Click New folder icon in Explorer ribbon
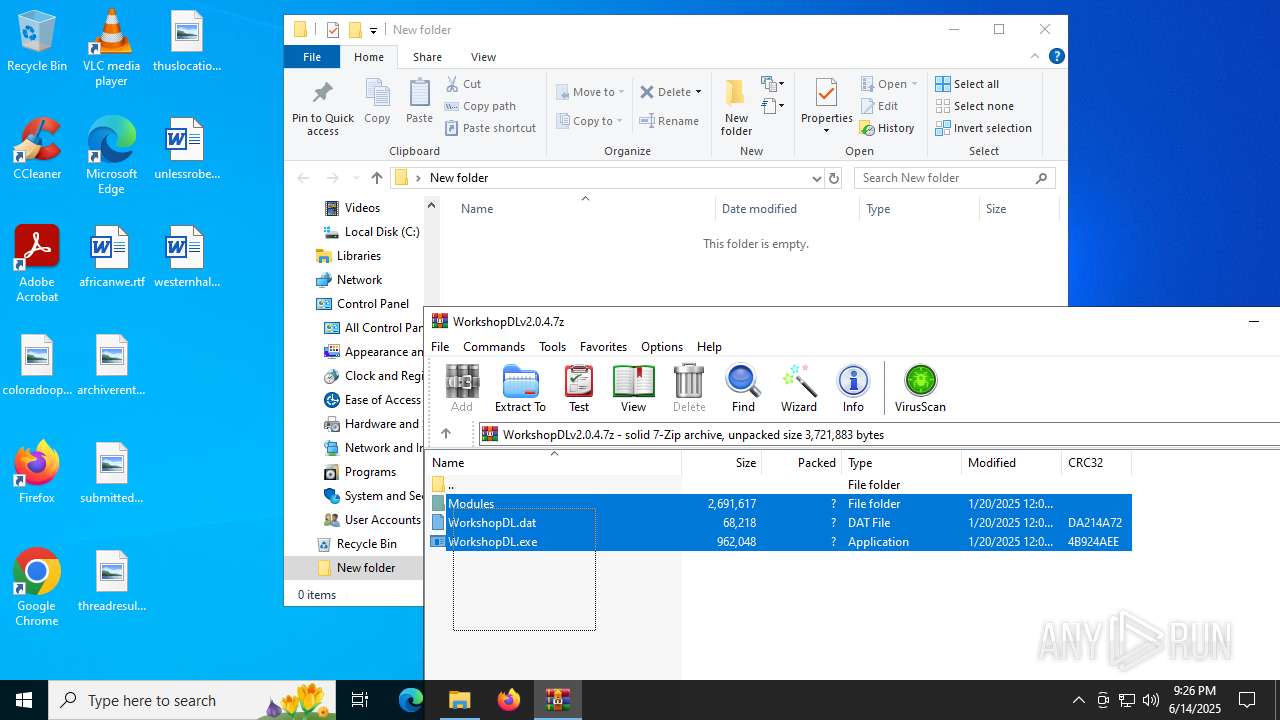1280x720 pixels. (736, 108)
